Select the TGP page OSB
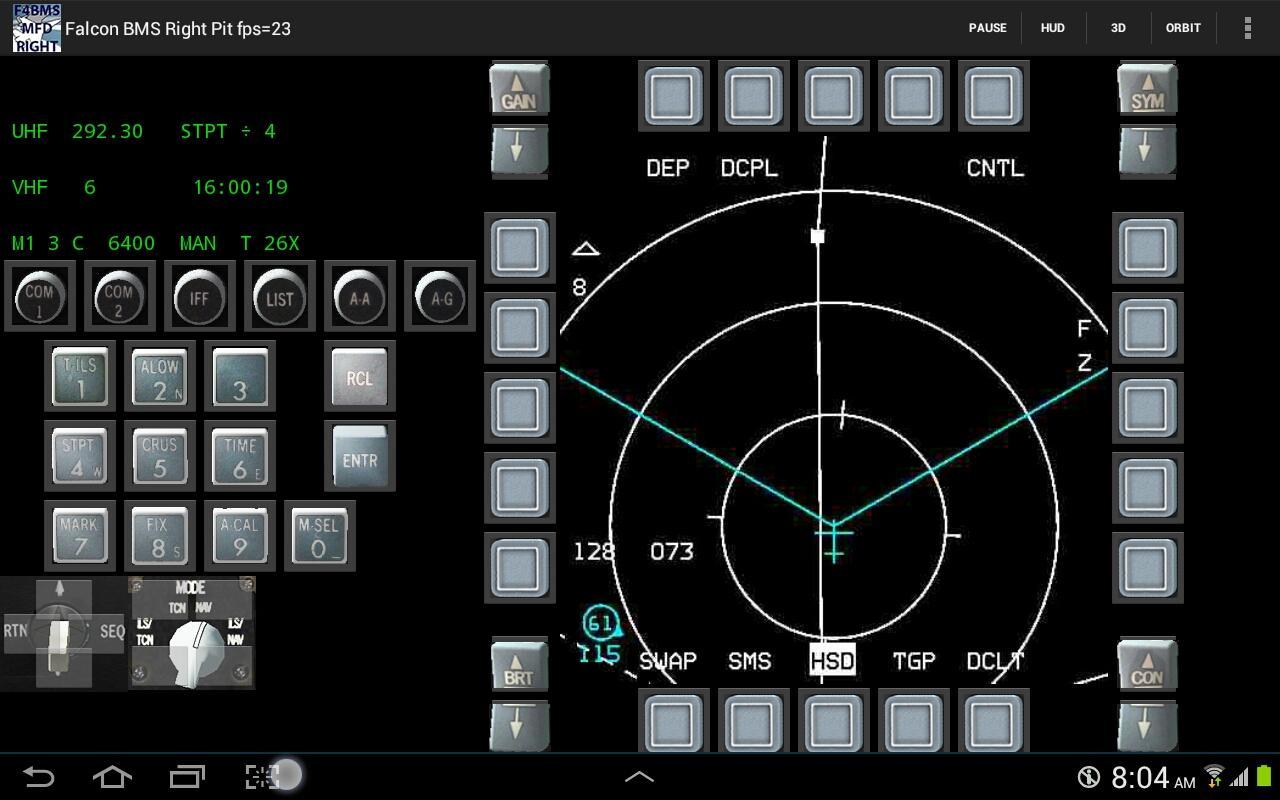This screenshot has width=1280, height=800. [x=913, y=720]
